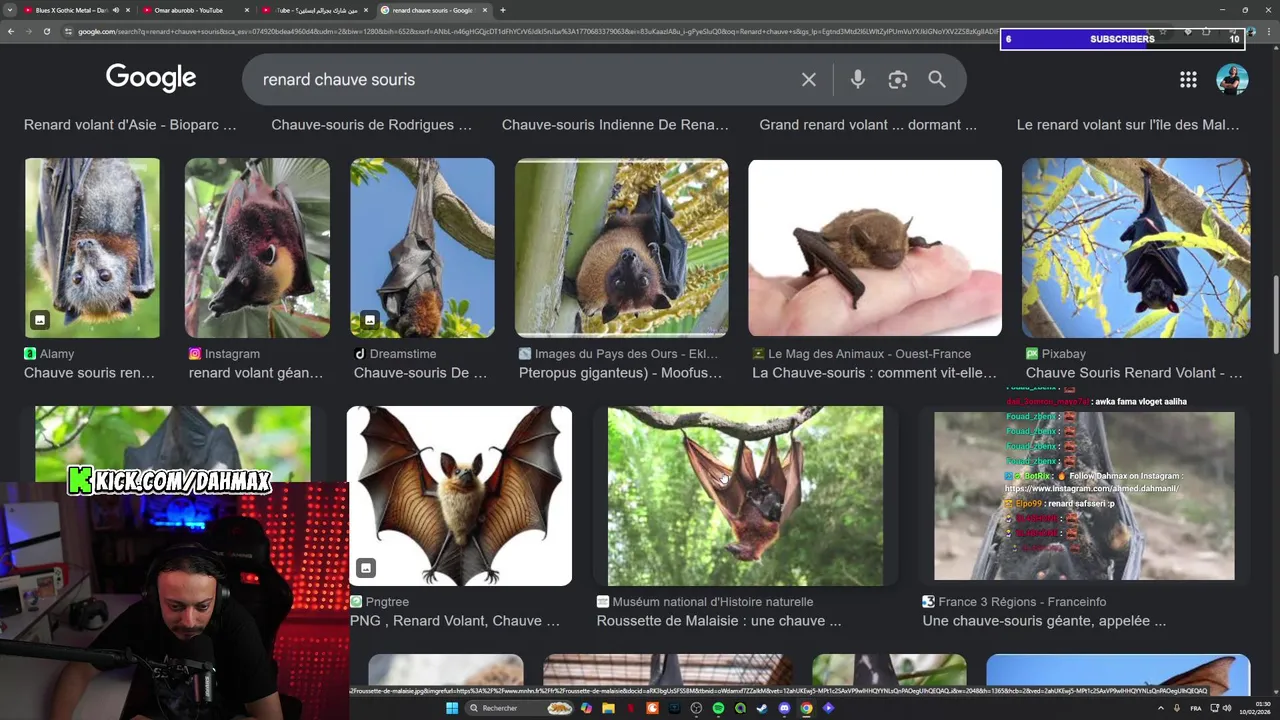This screenshot has width=1280, height=720.
Task: Click 'Pteropus giganteus) - Moofus...' caption
Action: pyautogui.click(x=620, y=373)
